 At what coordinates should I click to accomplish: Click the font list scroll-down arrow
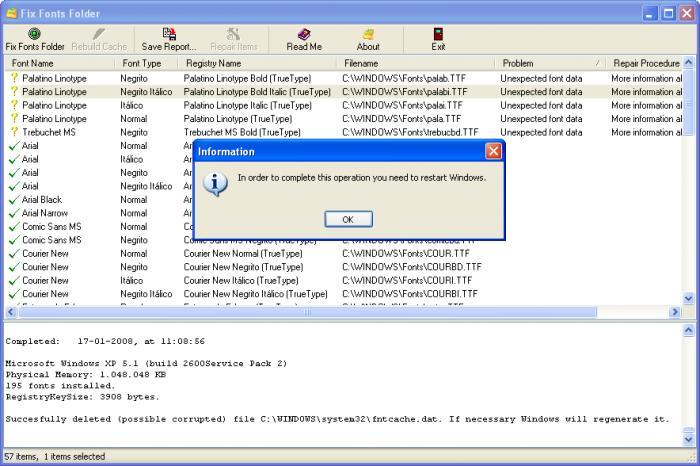[689, 298]
